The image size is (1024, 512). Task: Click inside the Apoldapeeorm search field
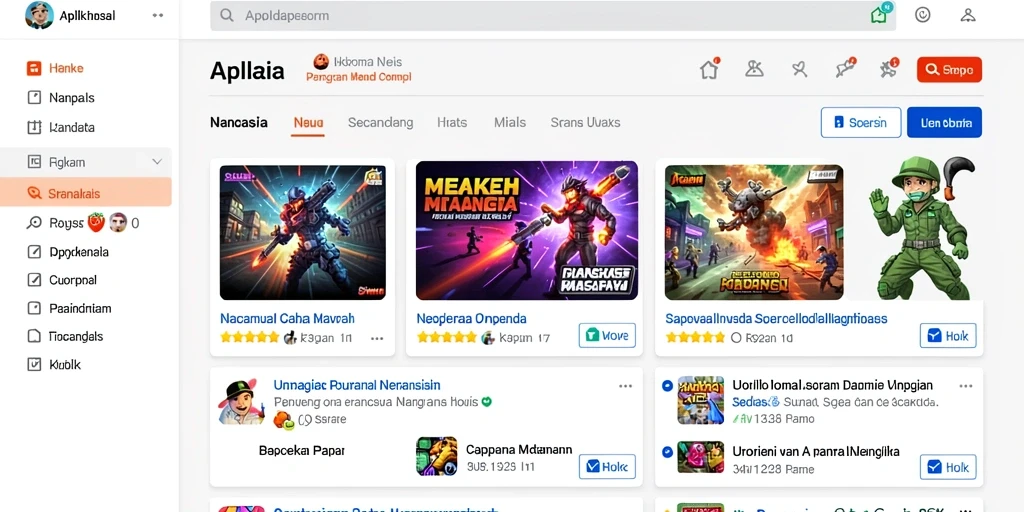552,16
